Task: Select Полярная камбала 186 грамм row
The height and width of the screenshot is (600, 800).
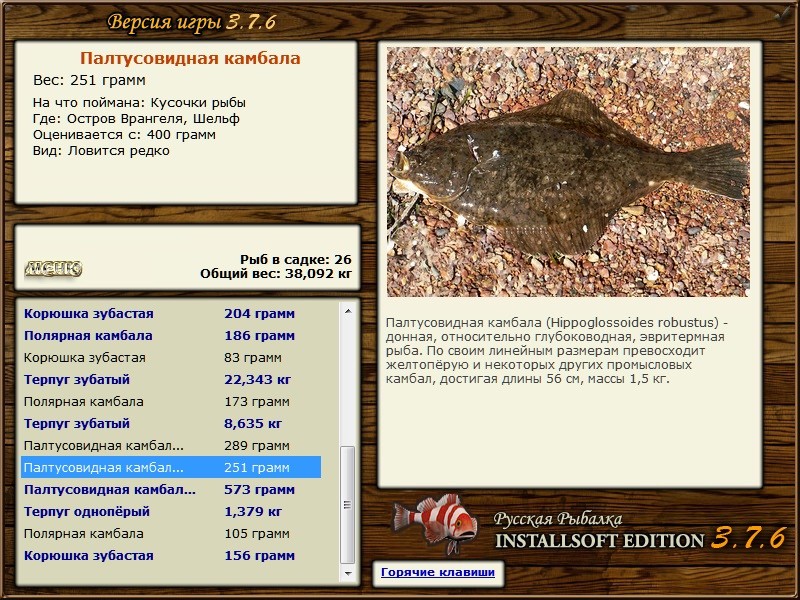Action: pos(171,336)
